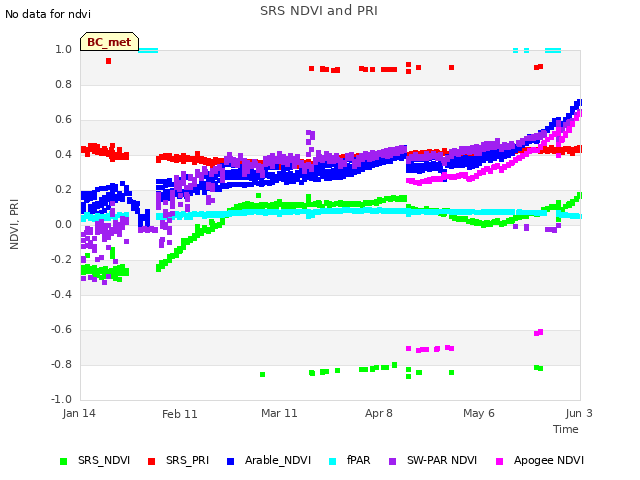
Task: Click the 'No data for ndvi' message
Action: pyautogui.click(x=48, y=14)
